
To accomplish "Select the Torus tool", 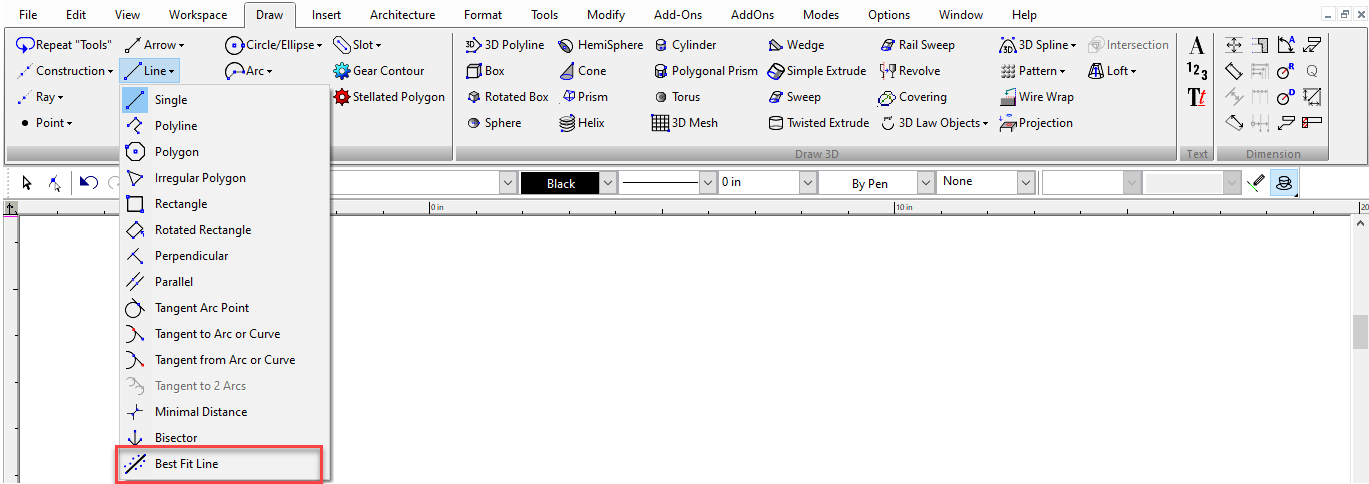I will pyautogui.click(x=677, y=97).
